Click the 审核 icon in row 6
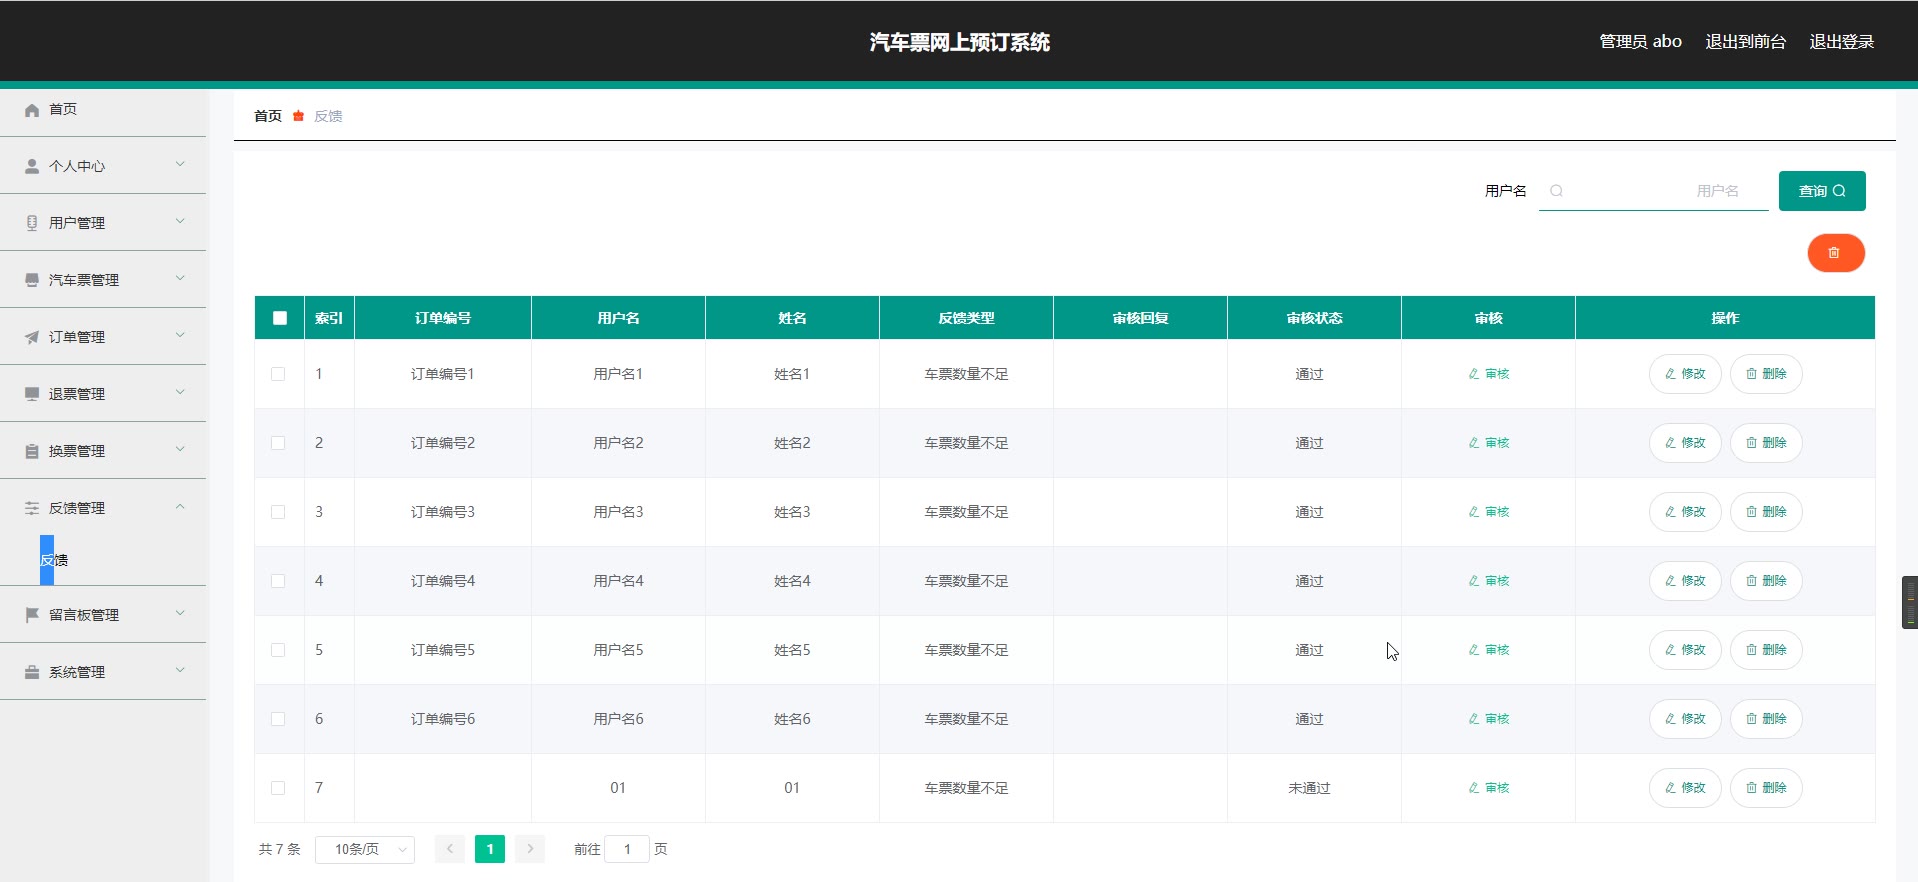The width and height of the screenshot is (1918, 882). click(1473, 719)
